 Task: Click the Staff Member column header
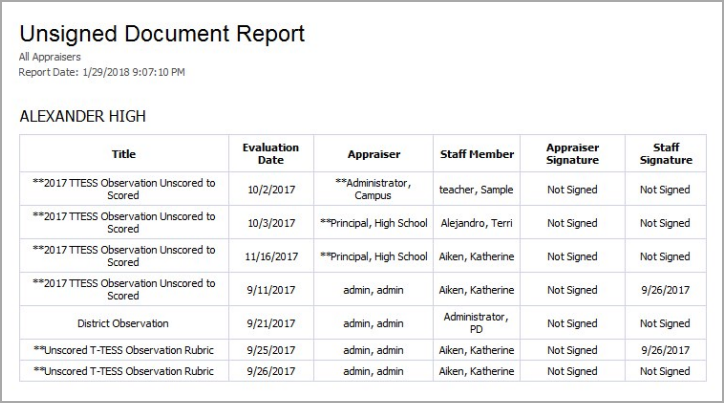point(477,154)
